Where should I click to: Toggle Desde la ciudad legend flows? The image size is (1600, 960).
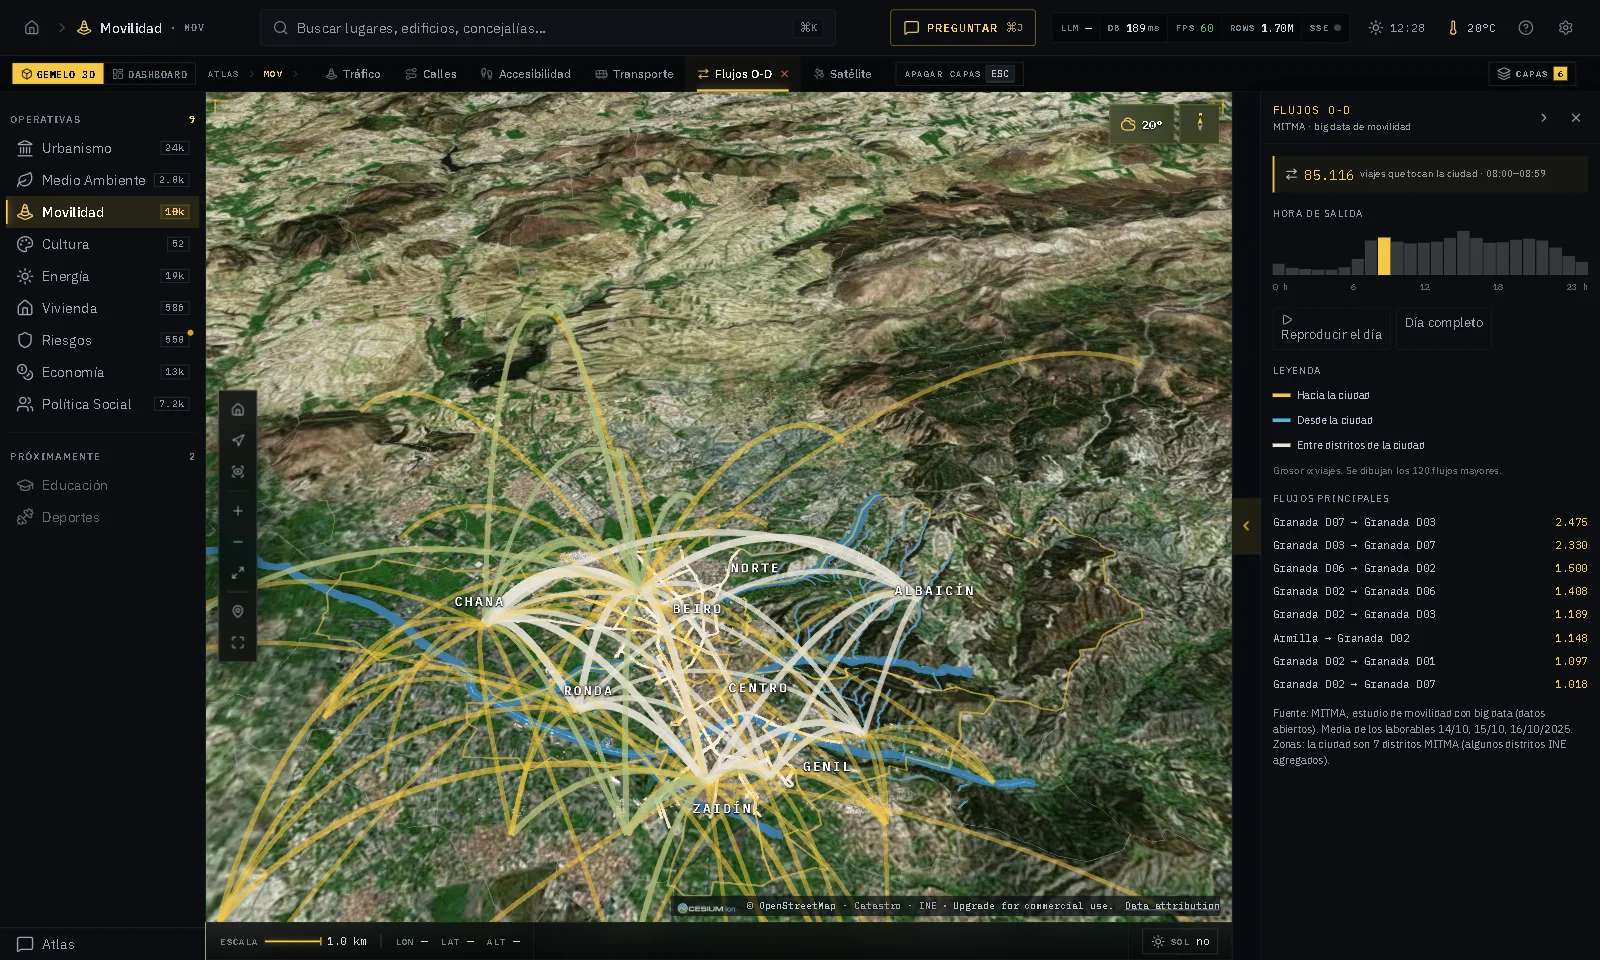pos(1322,420)
